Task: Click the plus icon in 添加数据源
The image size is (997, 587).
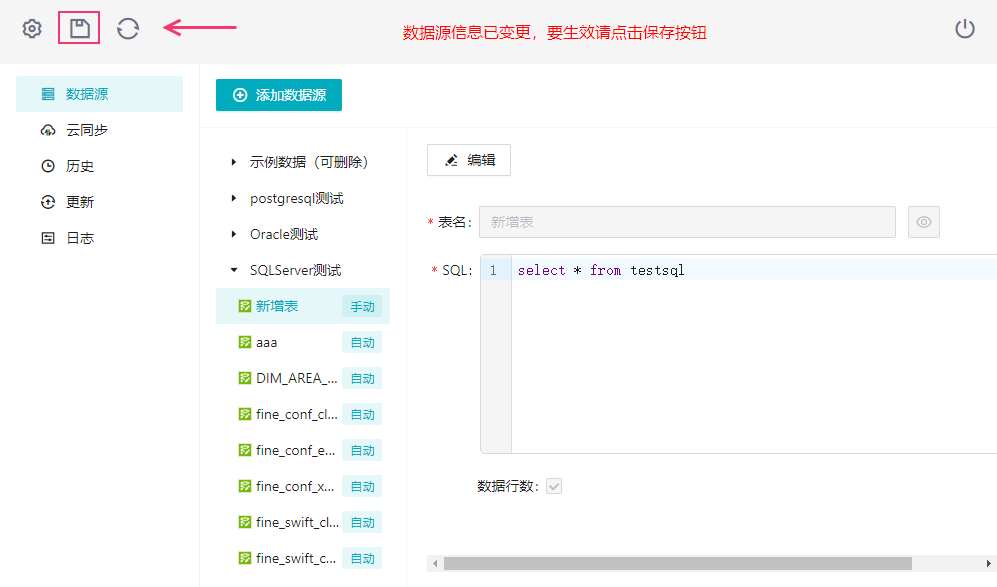Action: coord(240,95)
